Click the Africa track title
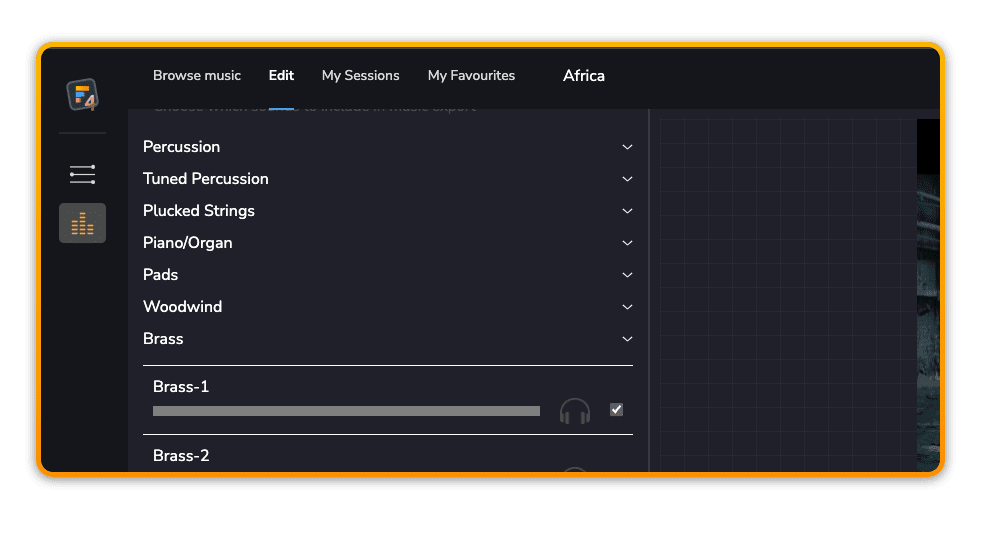Image resolution: width=981 pixels, height=534 pixels. (584, 76)
